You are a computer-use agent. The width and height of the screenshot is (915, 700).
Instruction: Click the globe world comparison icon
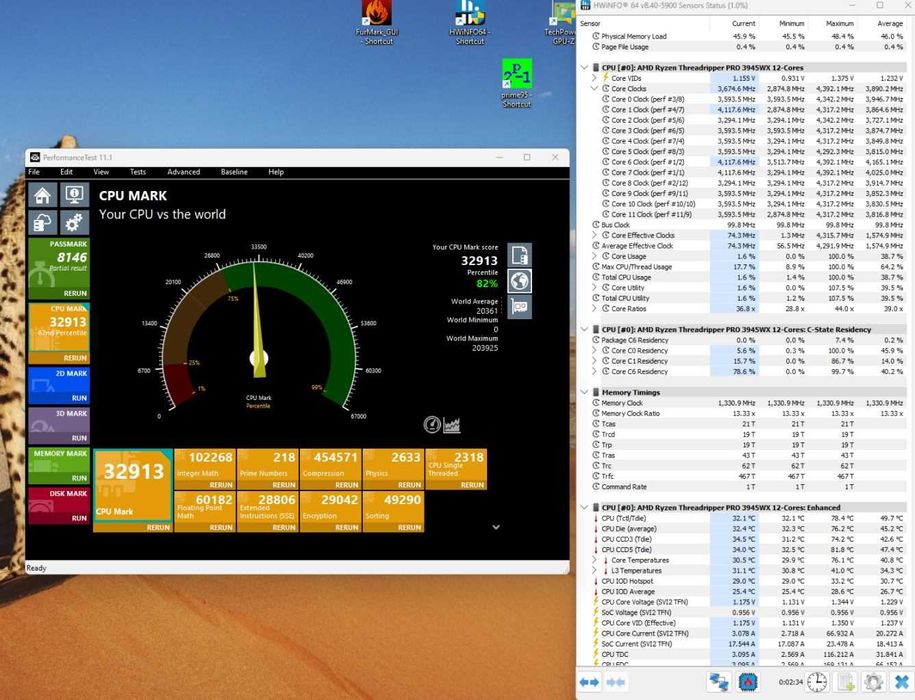coord(519,281)
